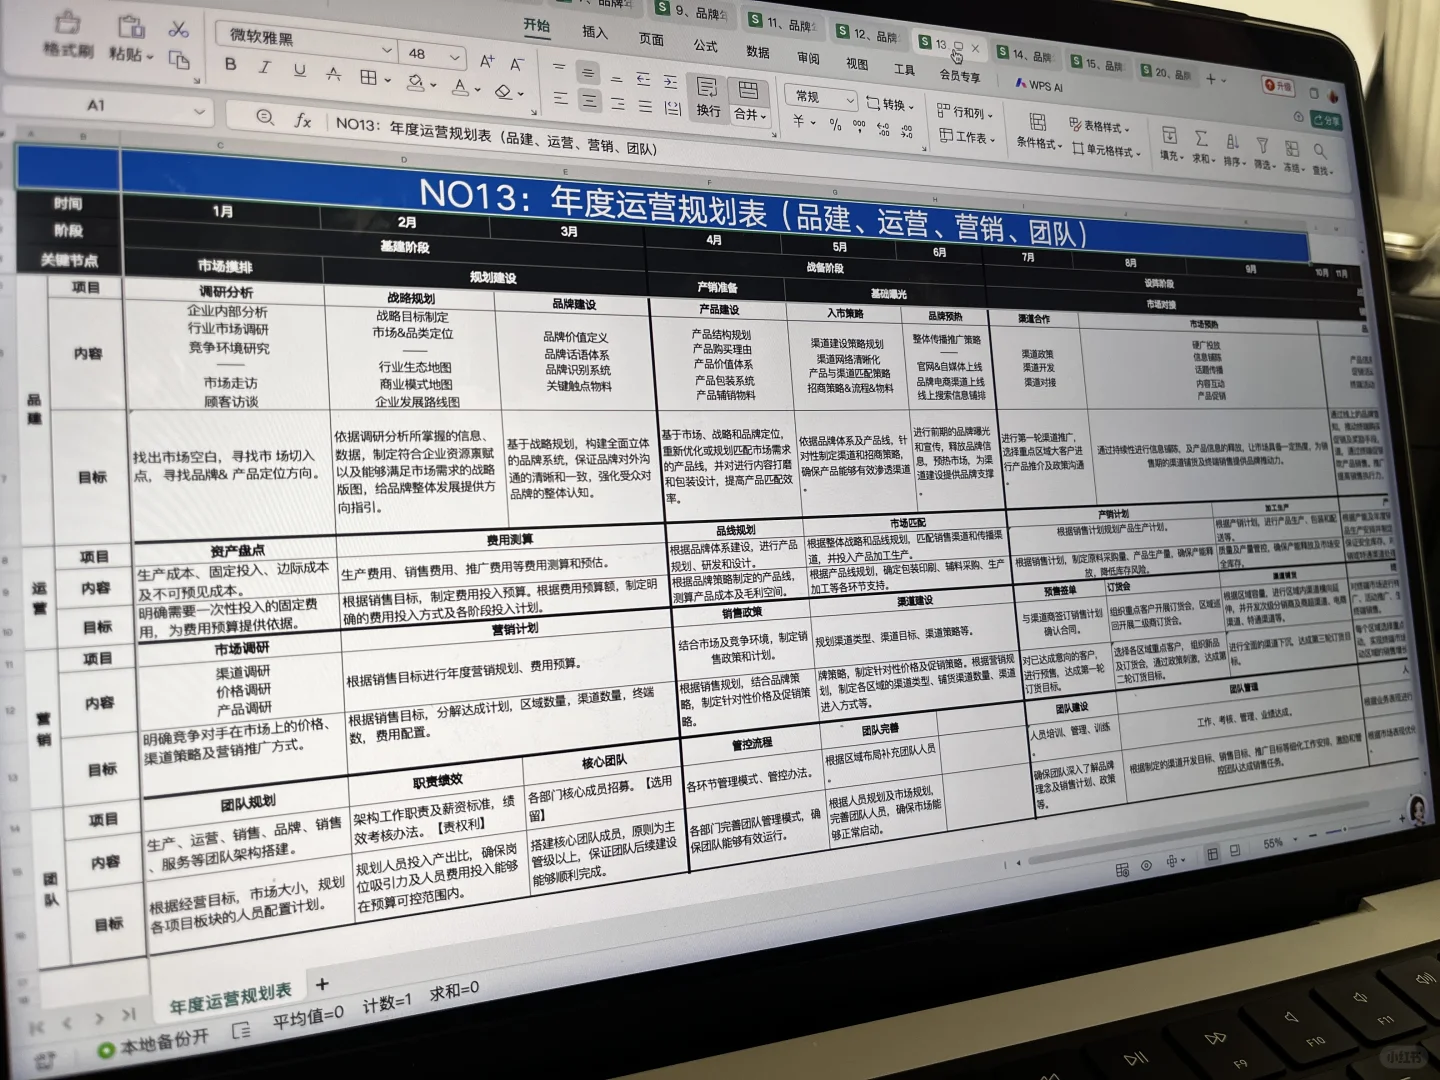
Task: Switch to the 页面 ribbon tab
Action: point(651,39)
